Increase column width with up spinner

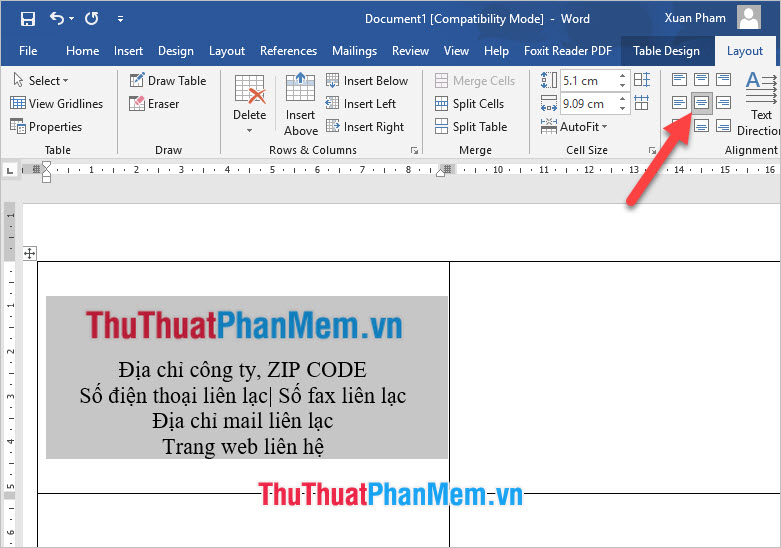click(x=623, y=99)
